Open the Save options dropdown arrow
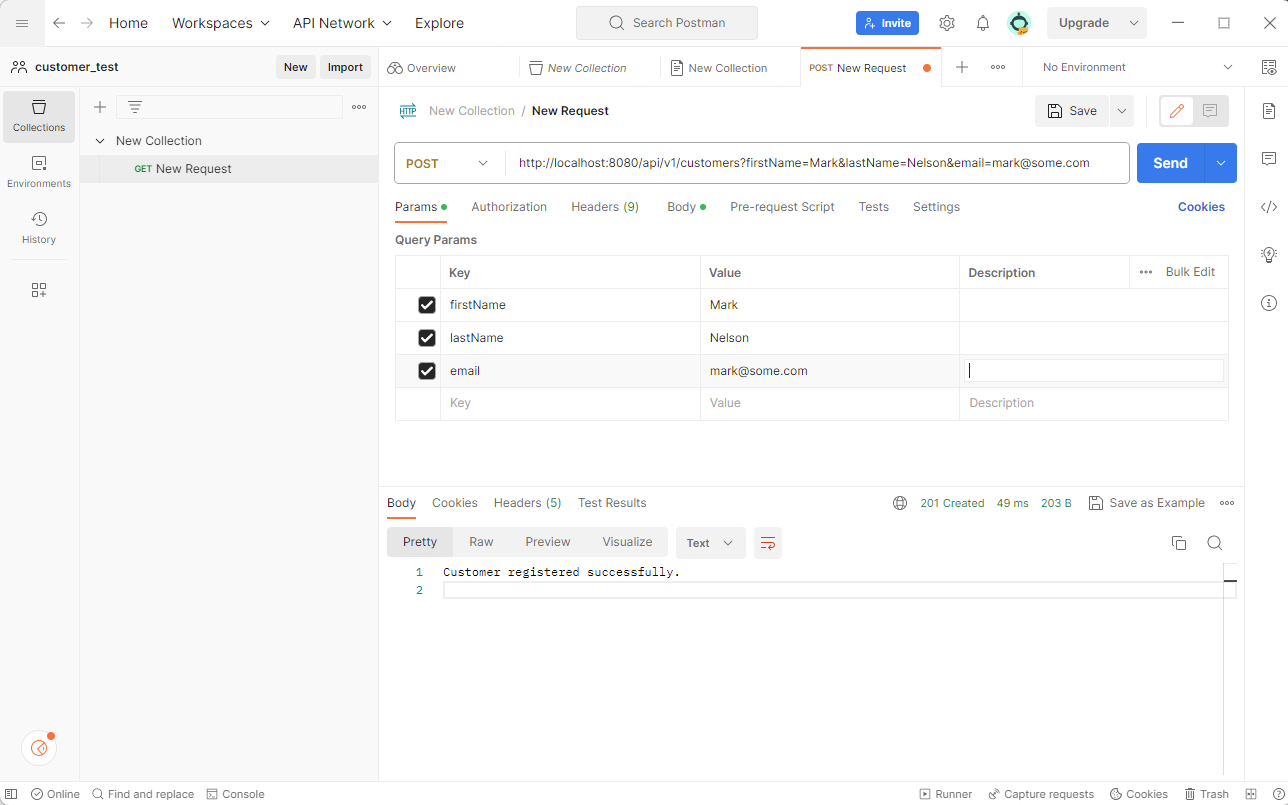This screenshot has height=805, width=1288. [1122, 111]
